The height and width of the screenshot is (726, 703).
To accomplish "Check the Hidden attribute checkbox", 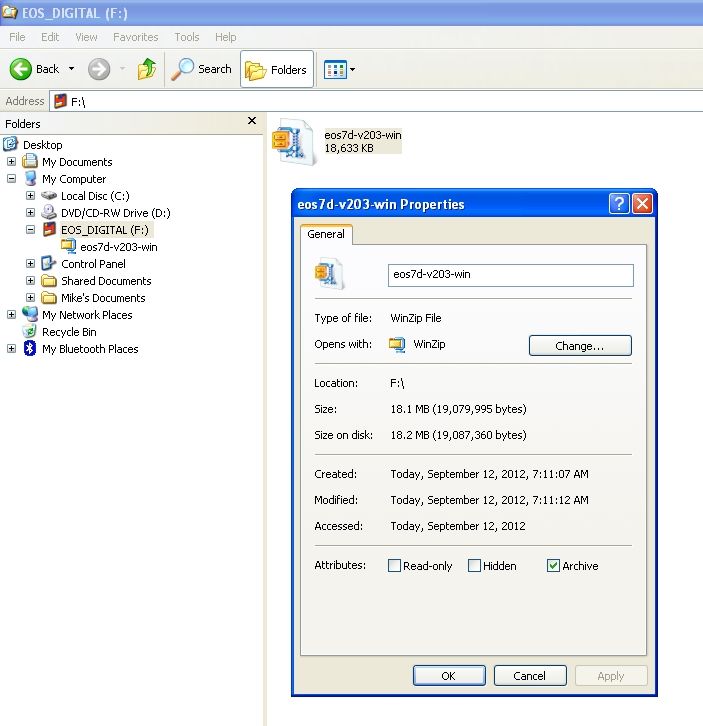I will tap(474, 566).
